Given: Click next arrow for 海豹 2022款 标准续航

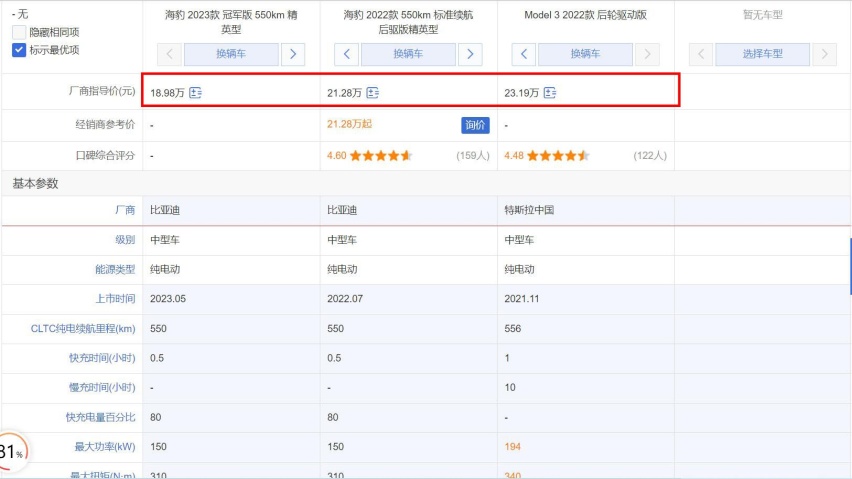Looking at the screenshot, I should 470,54.
